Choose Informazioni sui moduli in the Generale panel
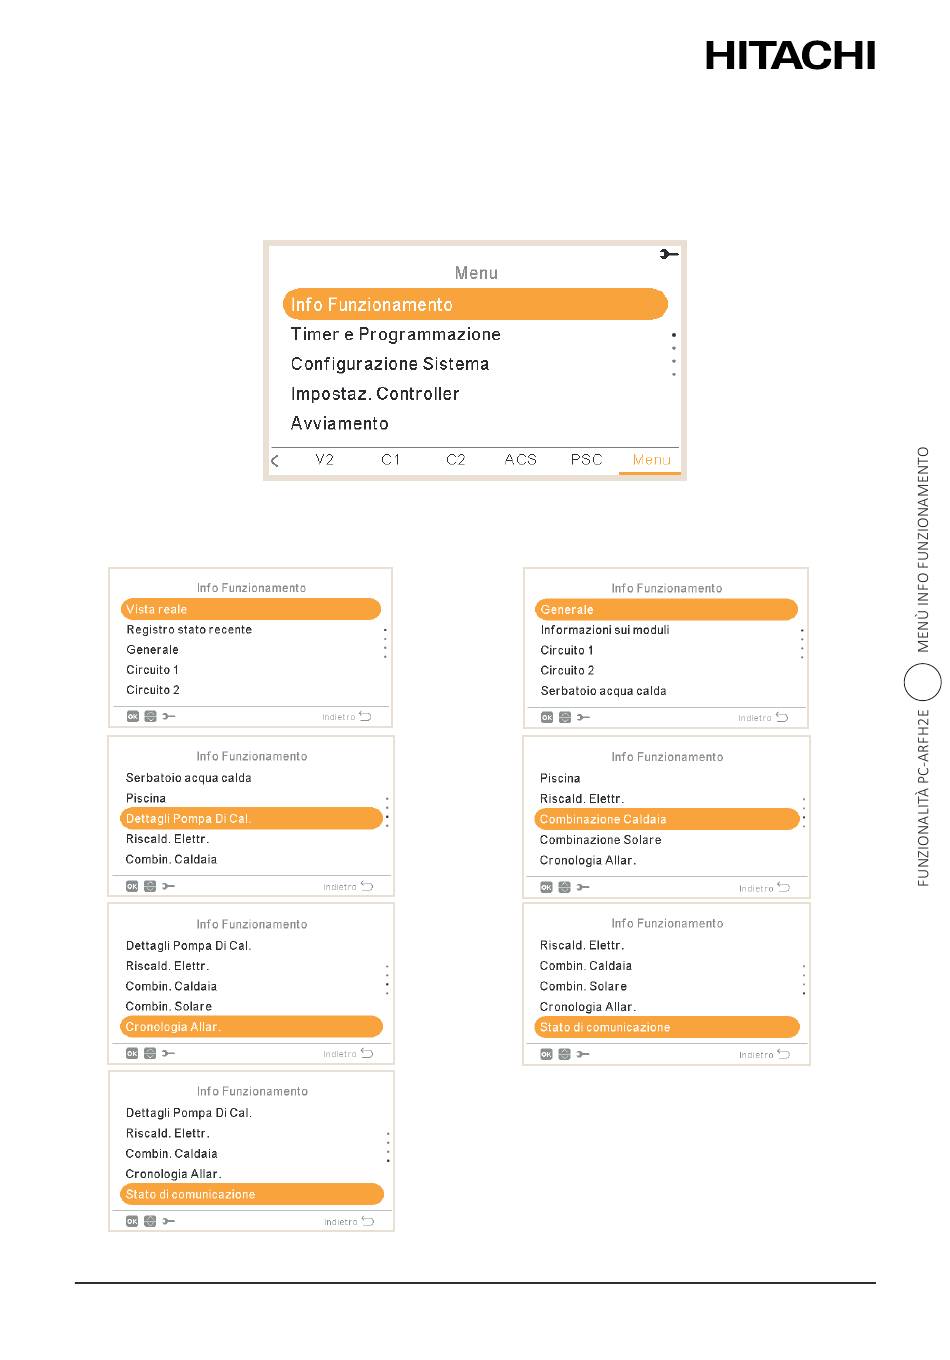This screenshot has width=950, height=1360. click(605, 630)
